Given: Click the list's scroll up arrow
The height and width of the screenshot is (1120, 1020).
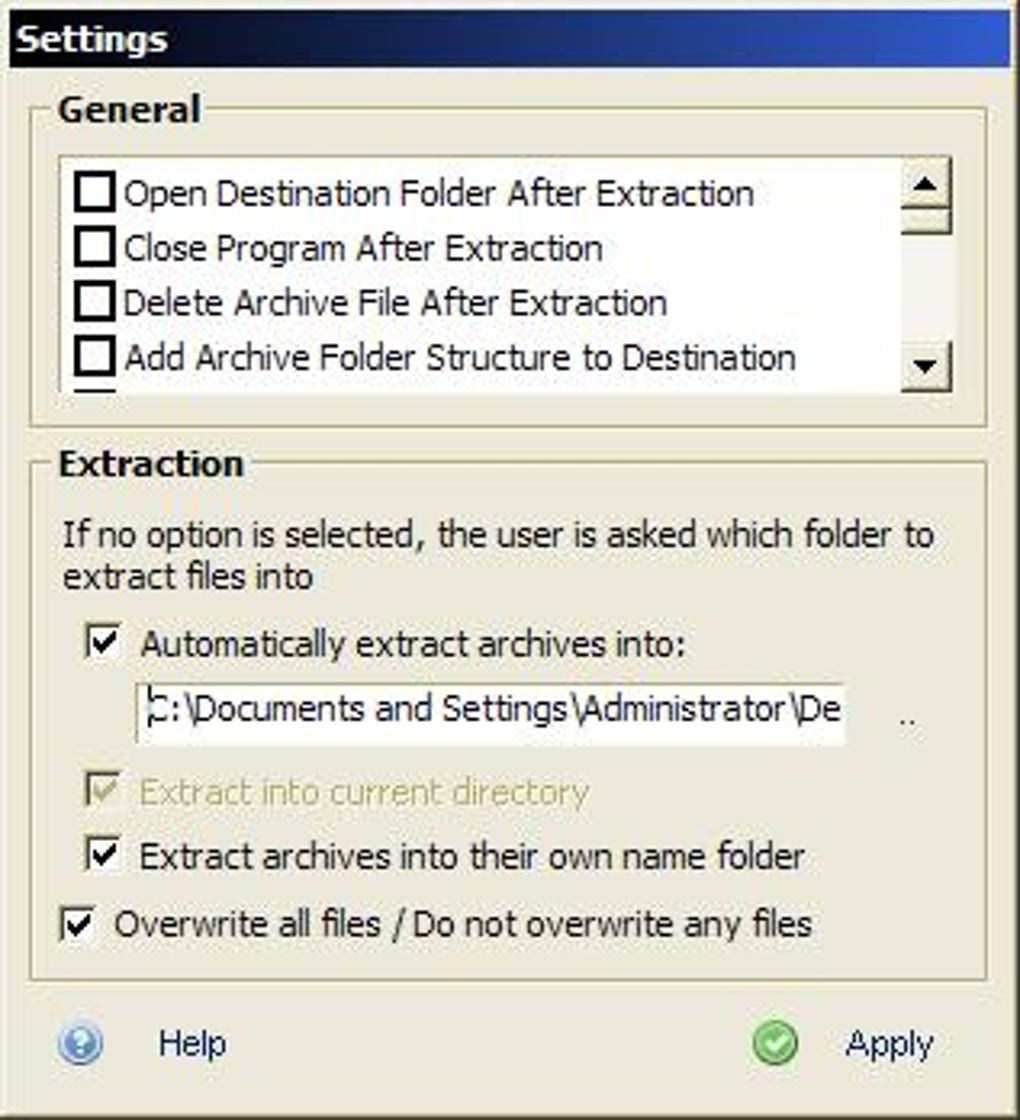Looking at the screenshot, I should [925, 184].
